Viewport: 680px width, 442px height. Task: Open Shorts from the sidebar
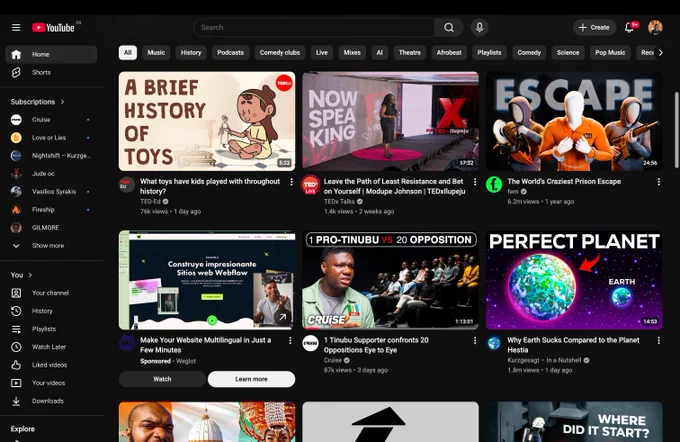click(x=51, y=72)
